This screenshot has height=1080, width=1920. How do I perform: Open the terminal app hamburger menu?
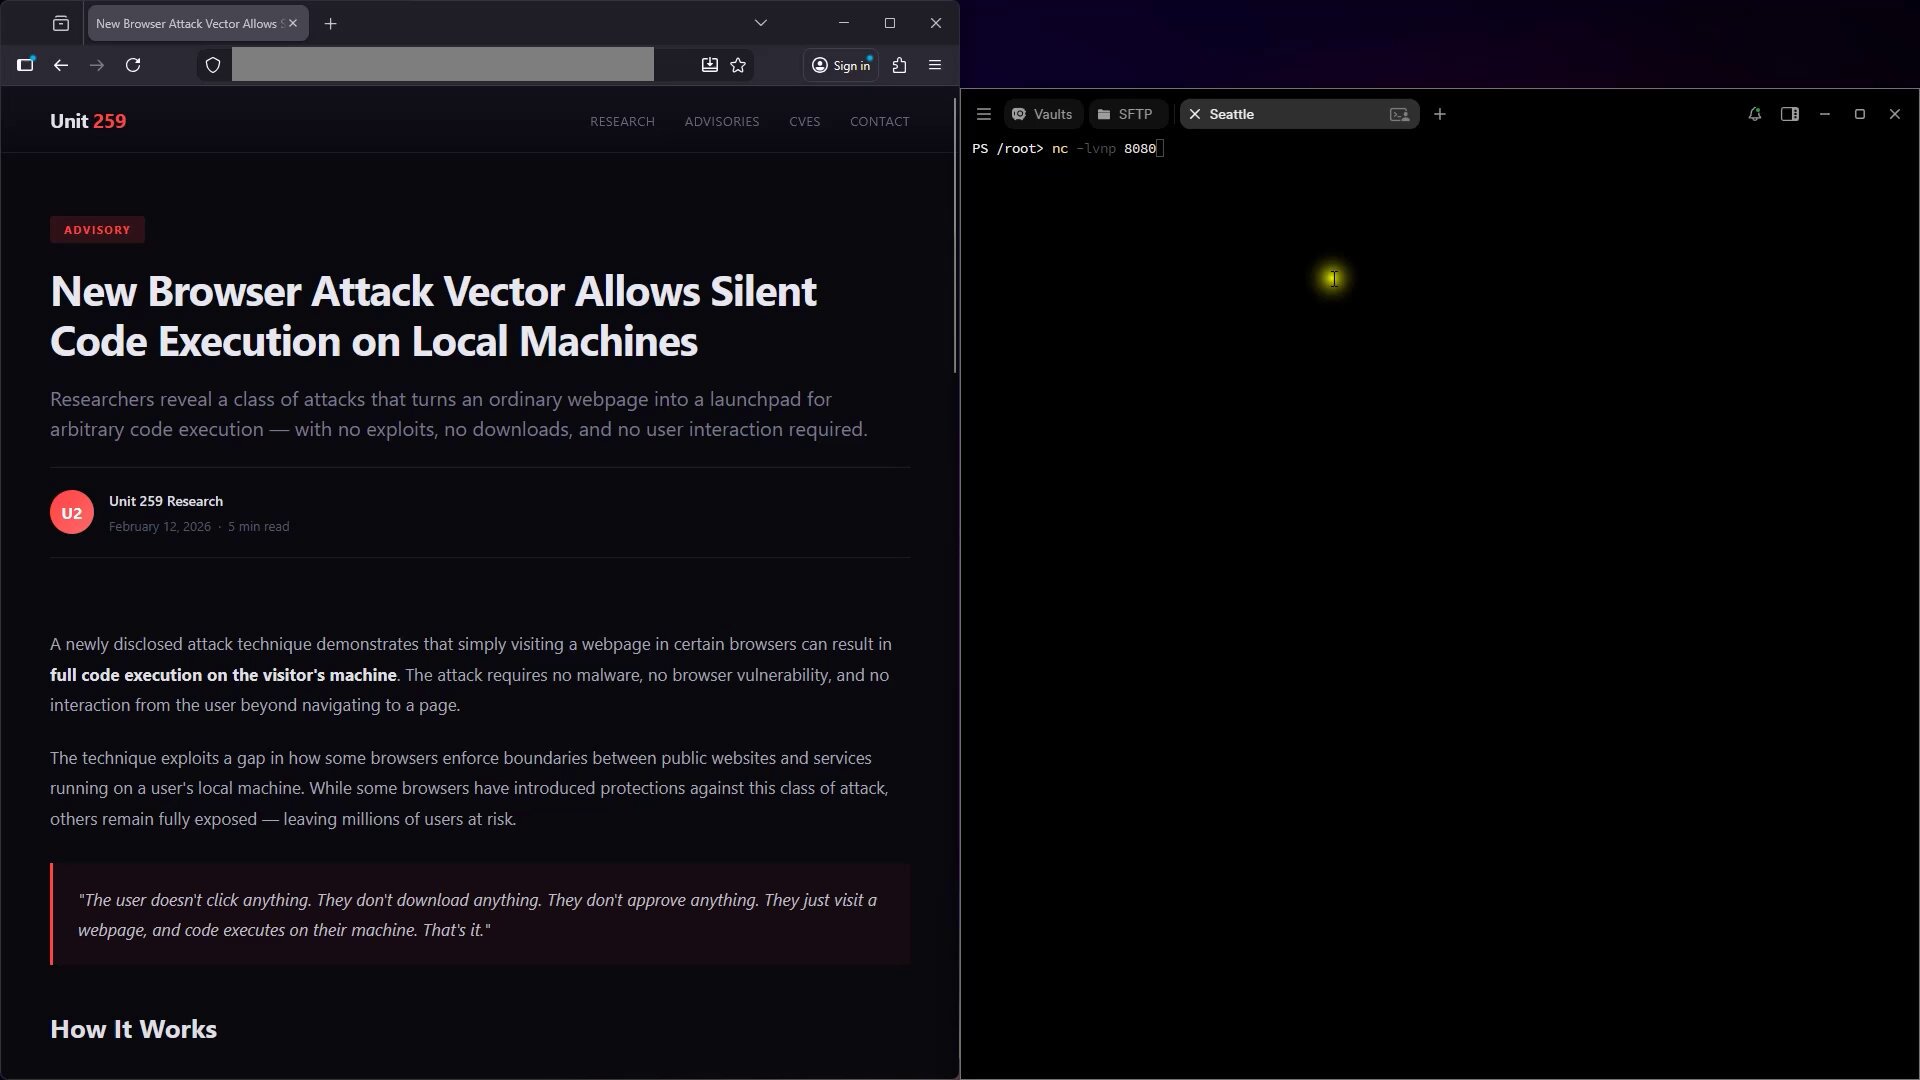point(984,114)
